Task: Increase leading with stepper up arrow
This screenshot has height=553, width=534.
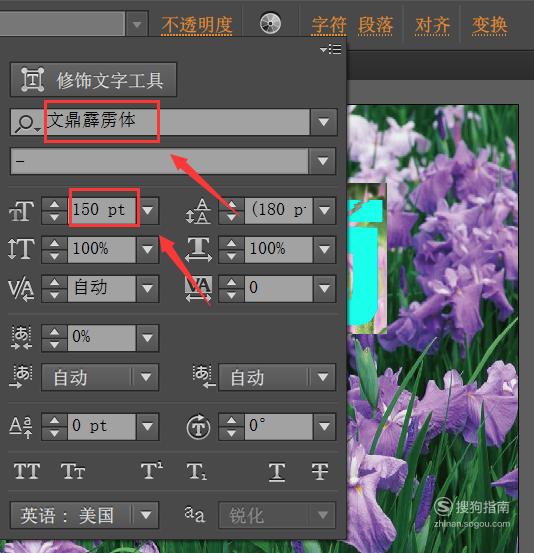Action: pos(231,205)
